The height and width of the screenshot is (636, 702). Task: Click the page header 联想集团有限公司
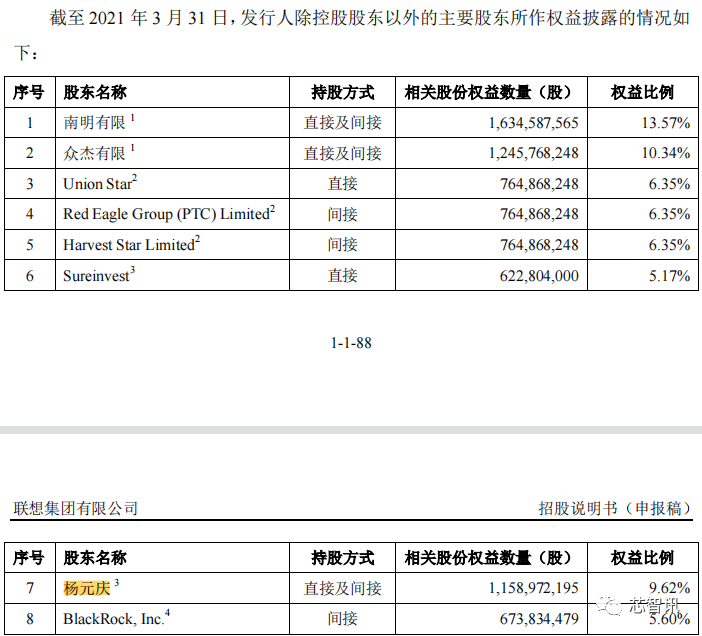point(76,508)
